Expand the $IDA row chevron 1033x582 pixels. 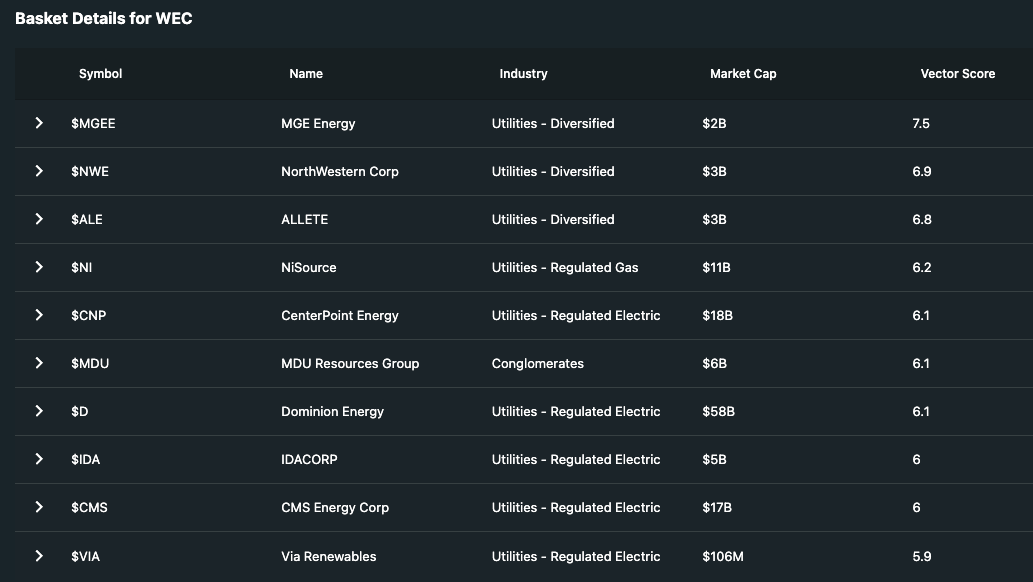coord(39,459)
